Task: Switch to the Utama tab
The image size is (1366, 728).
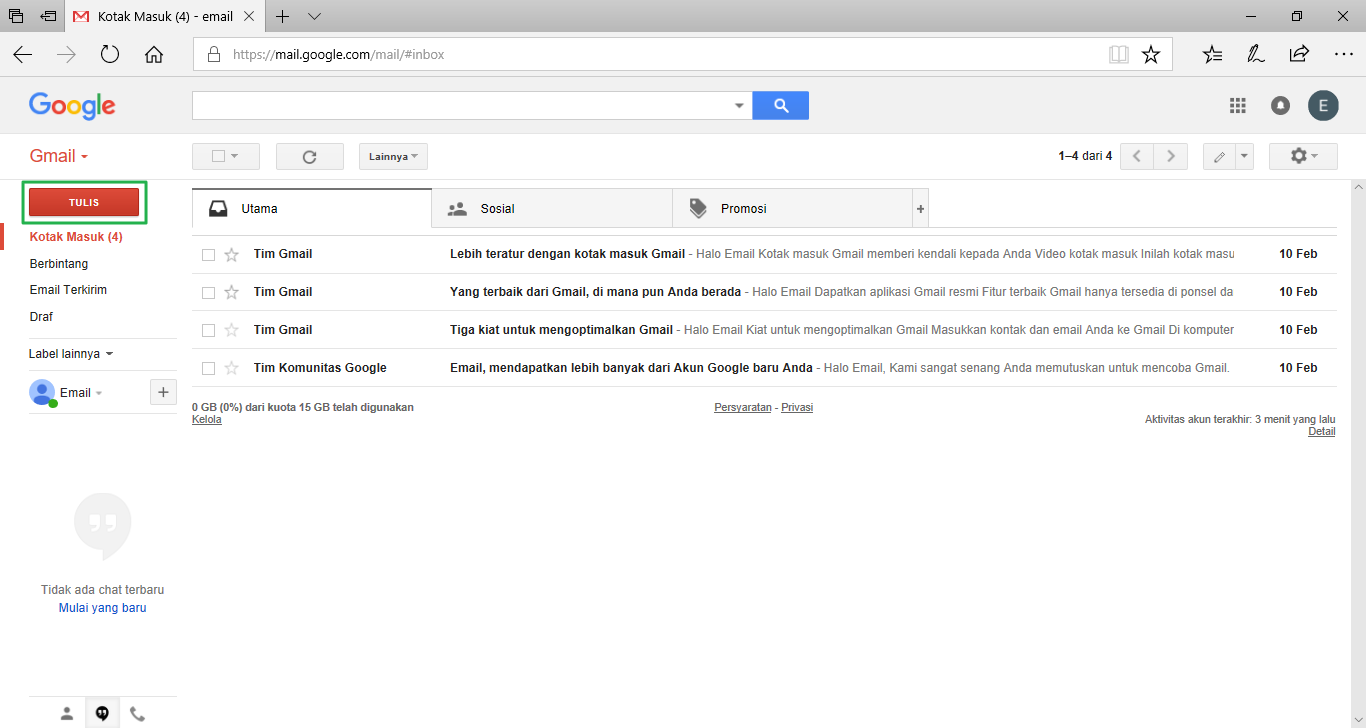Action: (x=312, y=209)
